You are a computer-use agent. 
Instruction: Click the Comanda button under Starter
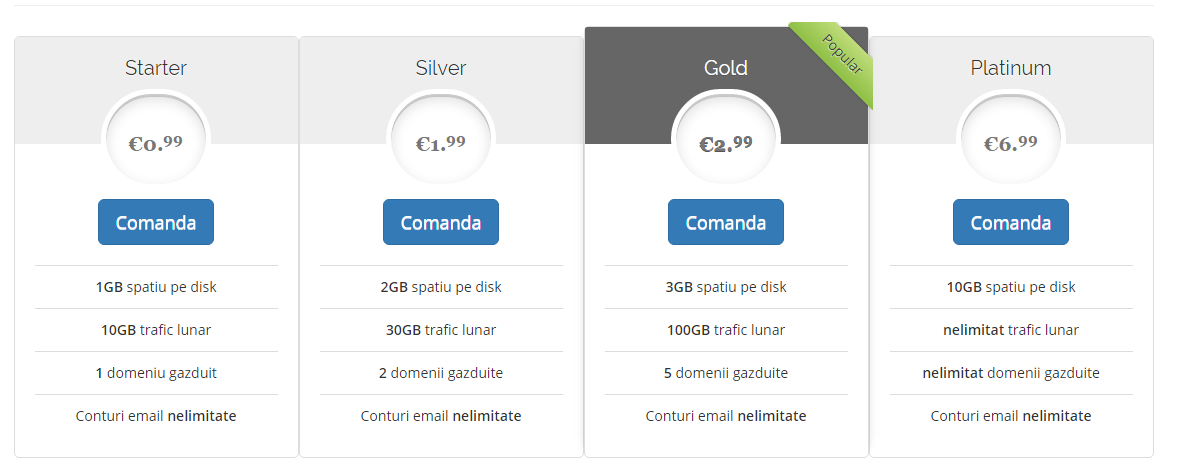tap(156, 222)
